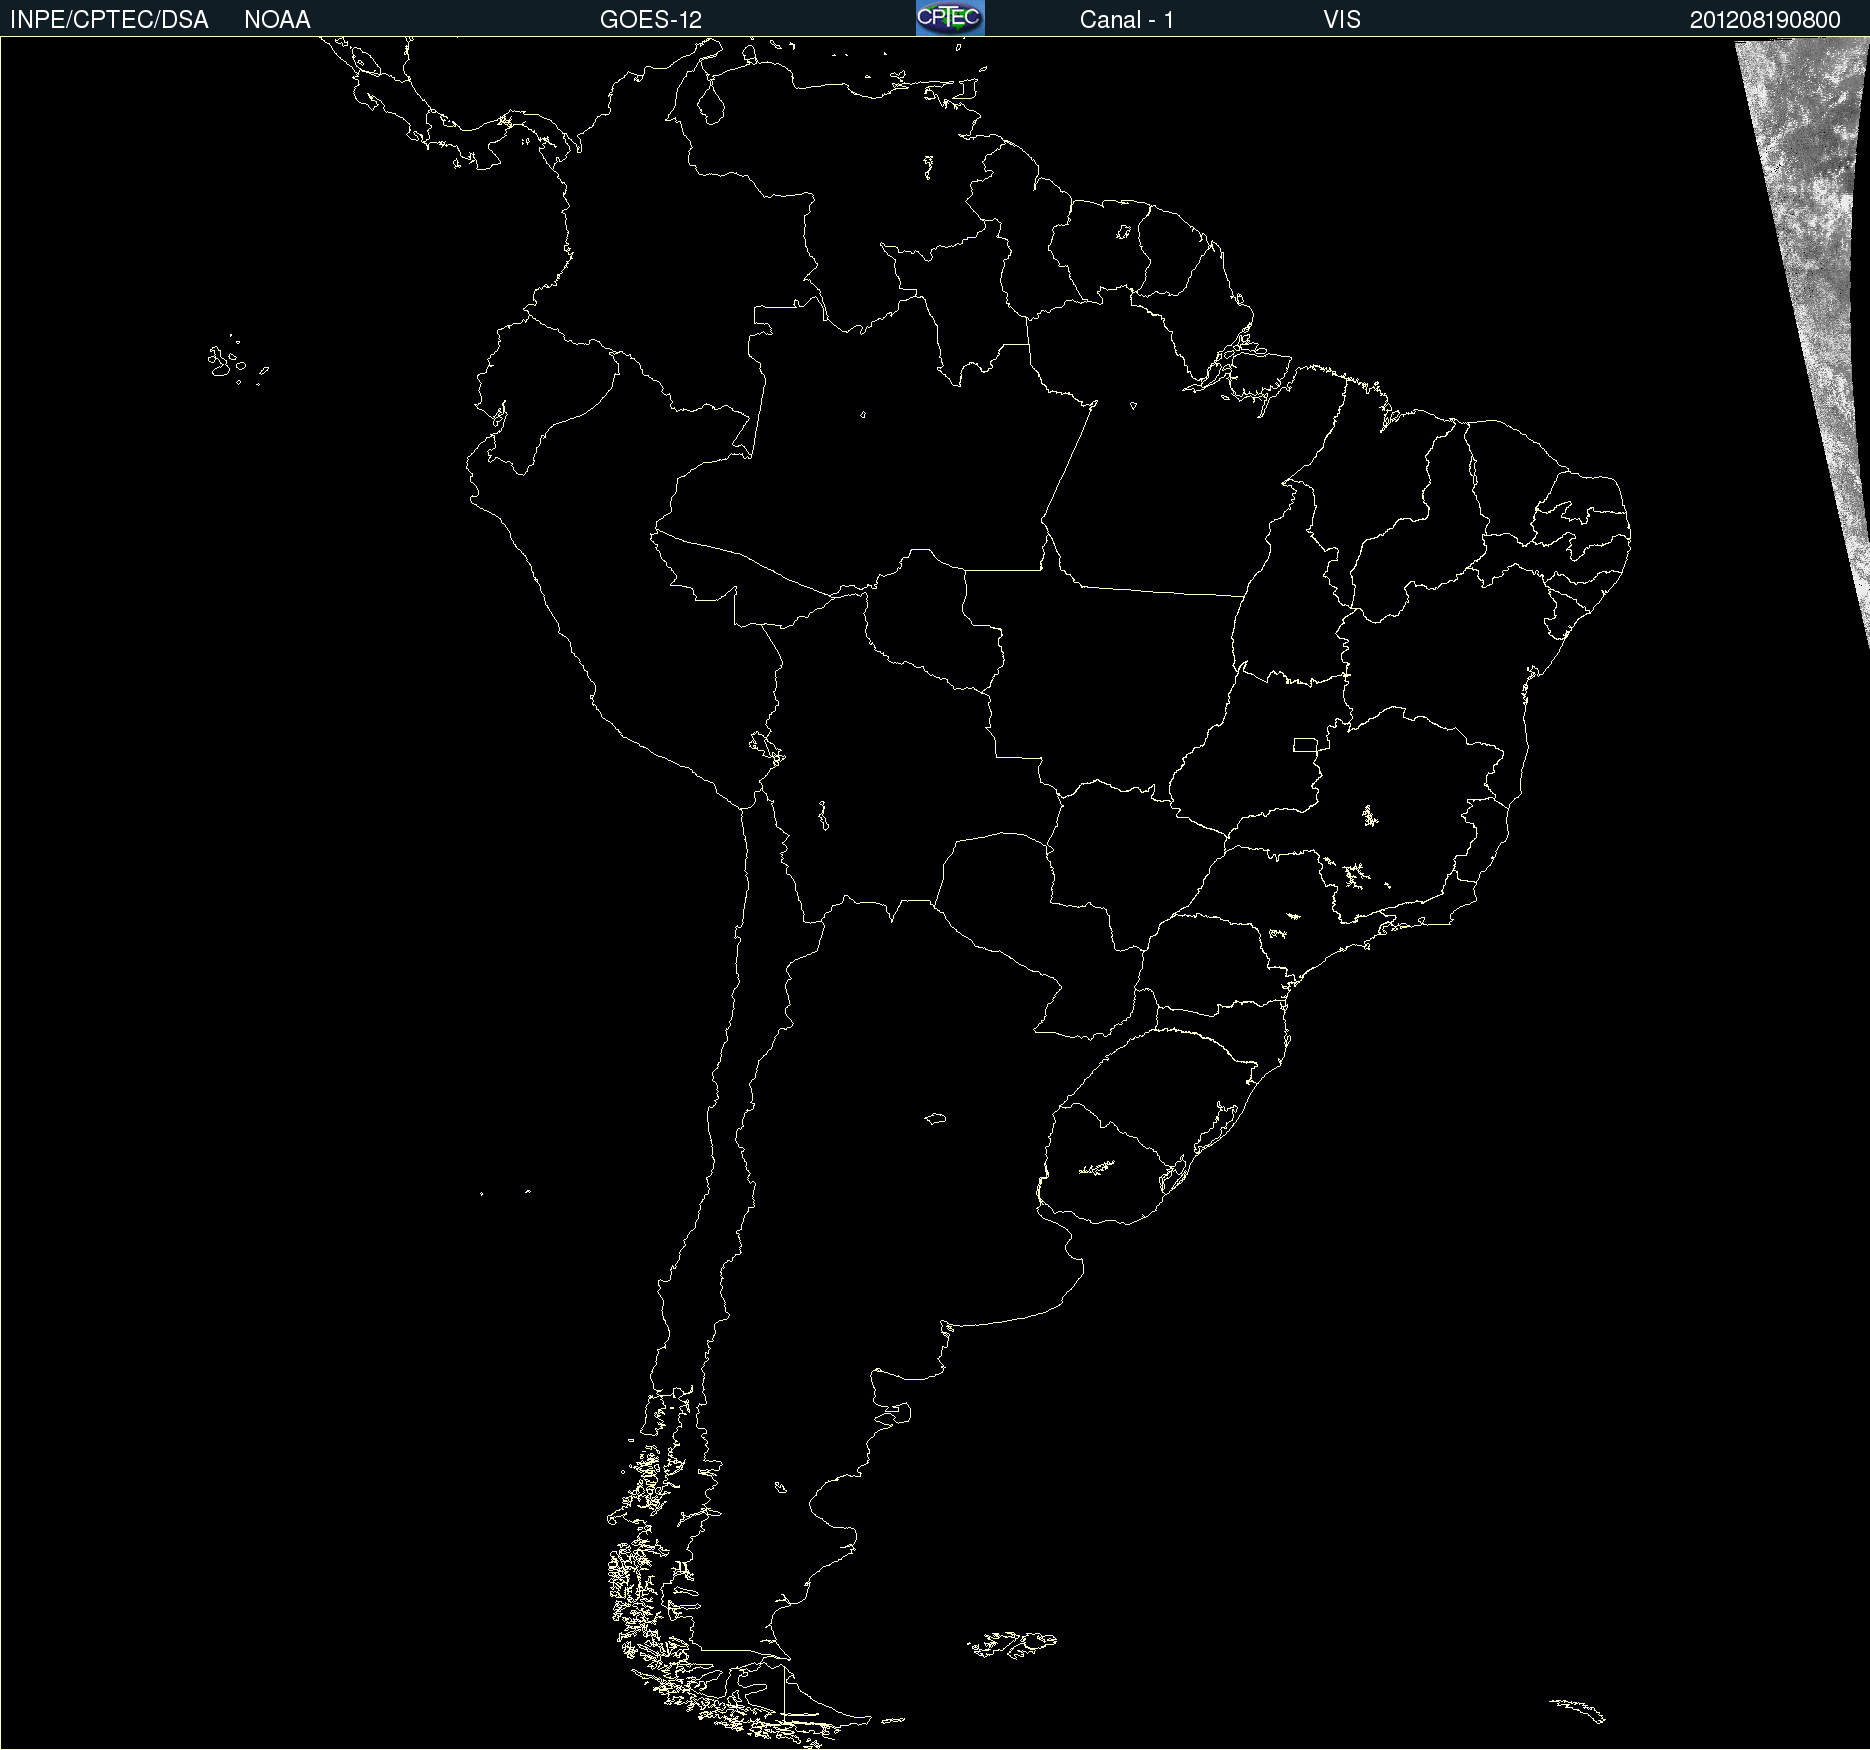Click the NOAA label in header
Viewport: 1870px width, 1750px height.
(x=277, y=20)
